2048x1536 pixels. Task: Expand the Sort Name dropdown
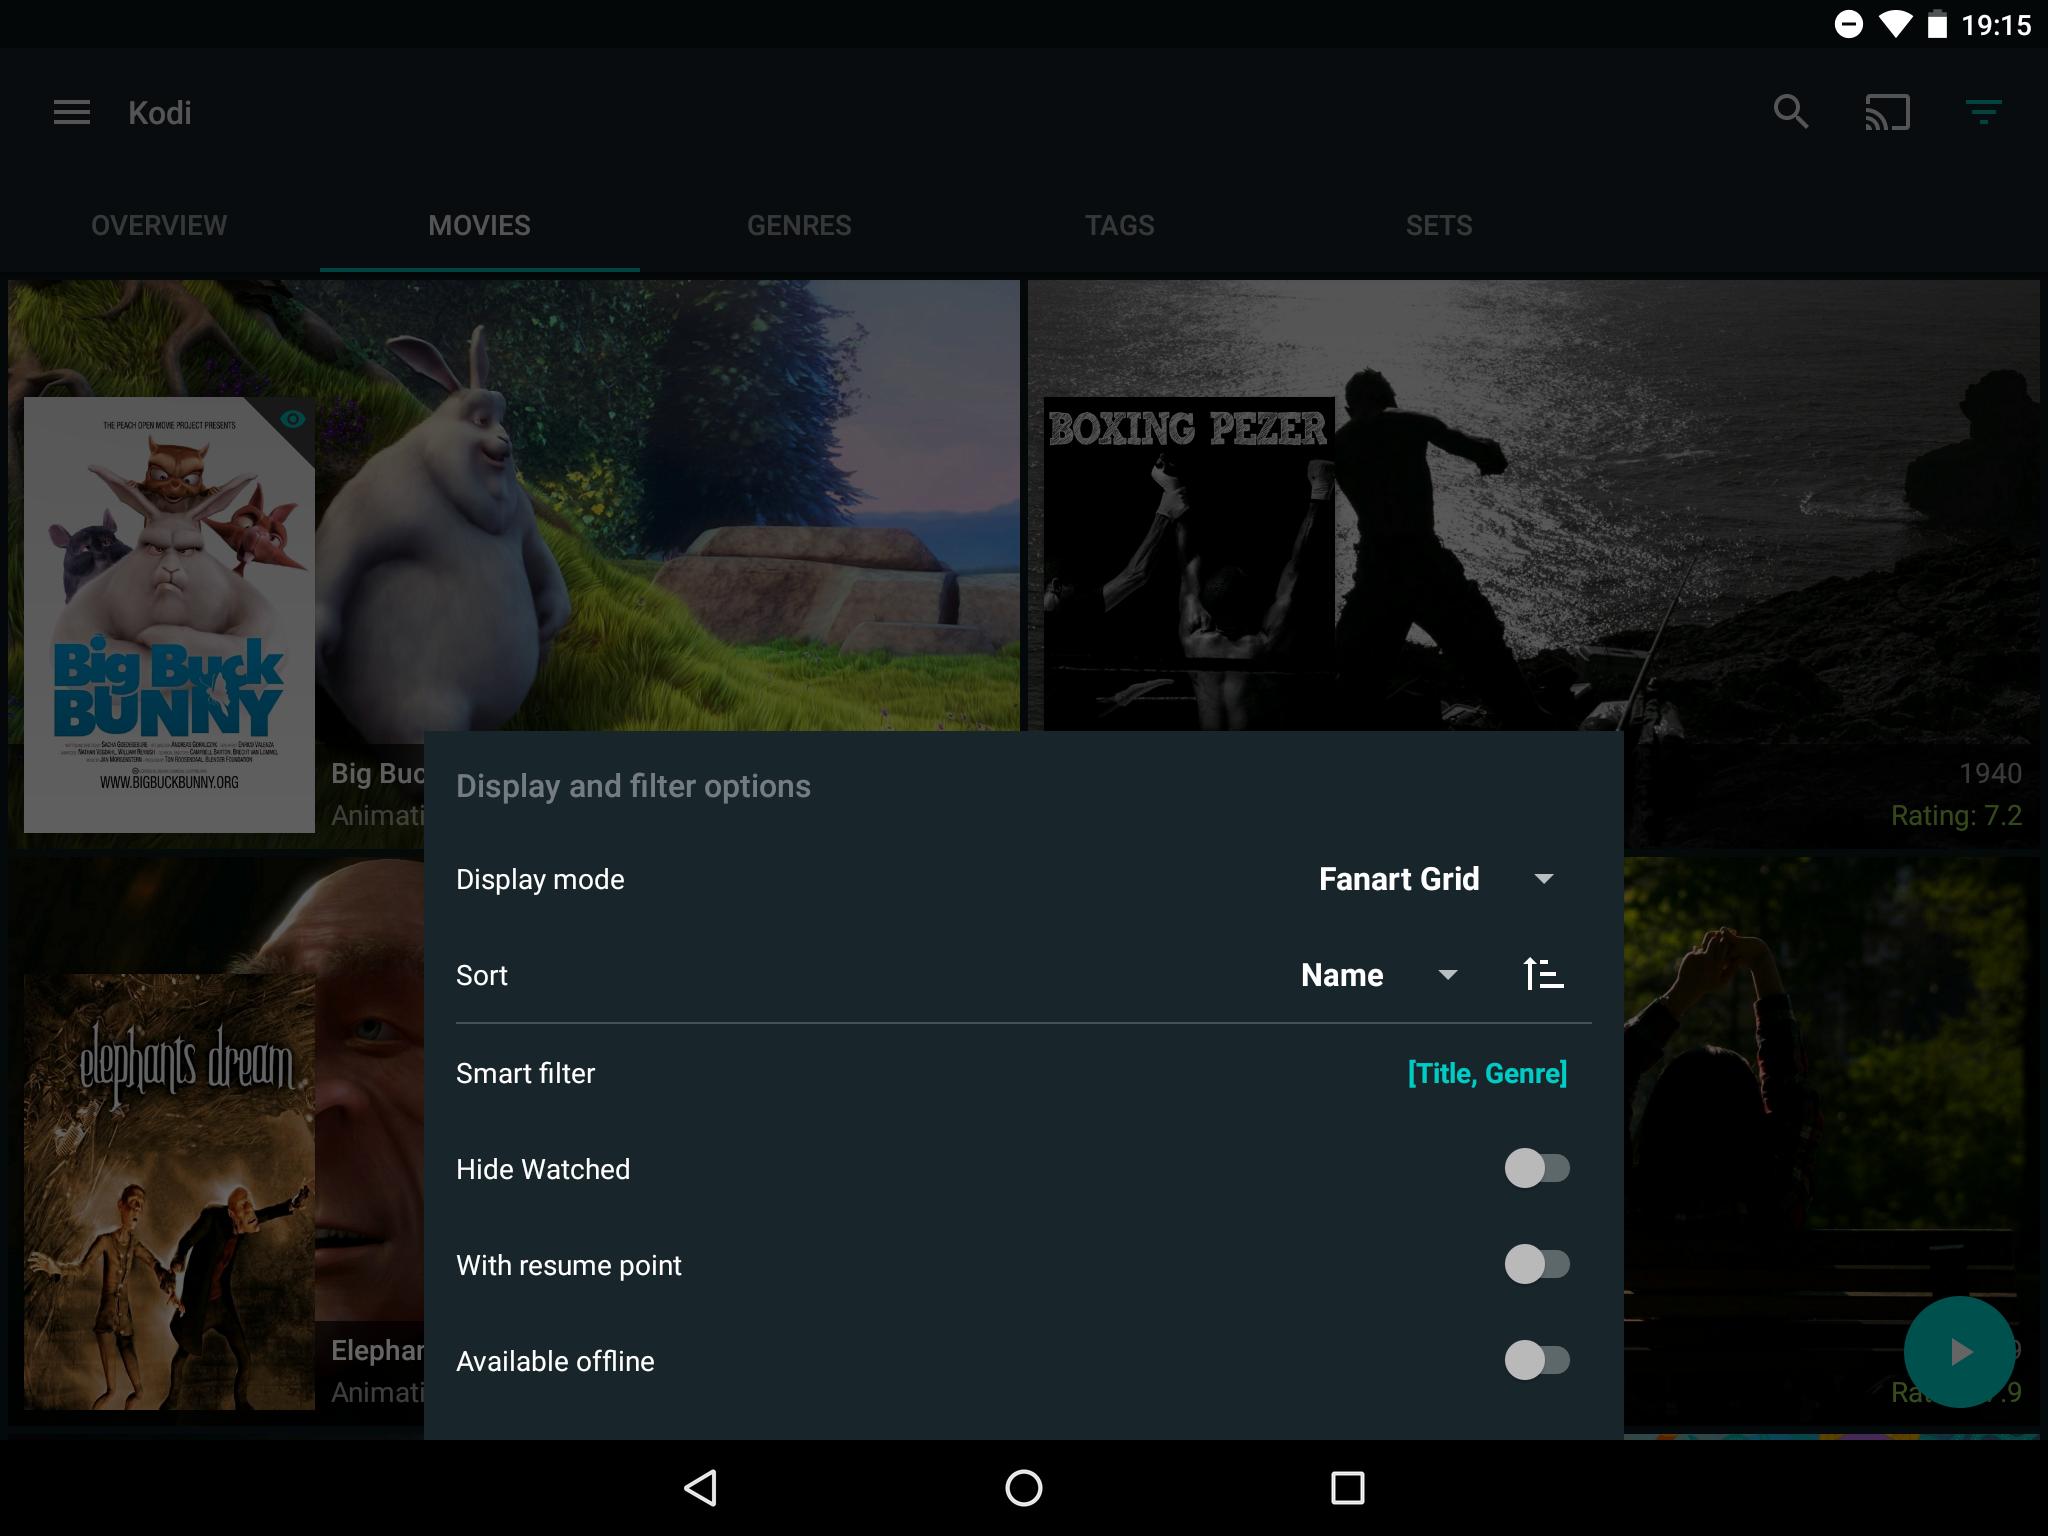point(1379,975)
